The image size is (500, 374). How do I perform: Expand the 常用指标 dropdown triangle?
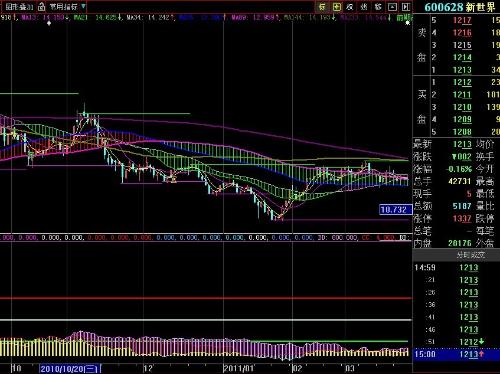[83, 6]
